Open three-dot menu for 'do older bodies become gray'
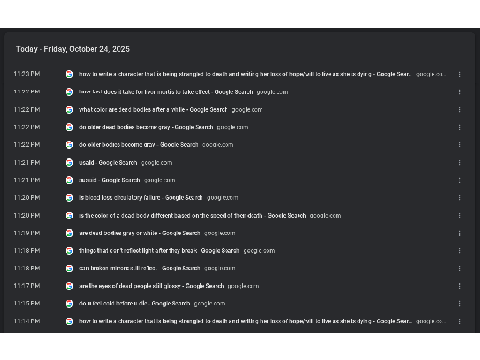The image size is (480, 360). [x=459, y=145]
